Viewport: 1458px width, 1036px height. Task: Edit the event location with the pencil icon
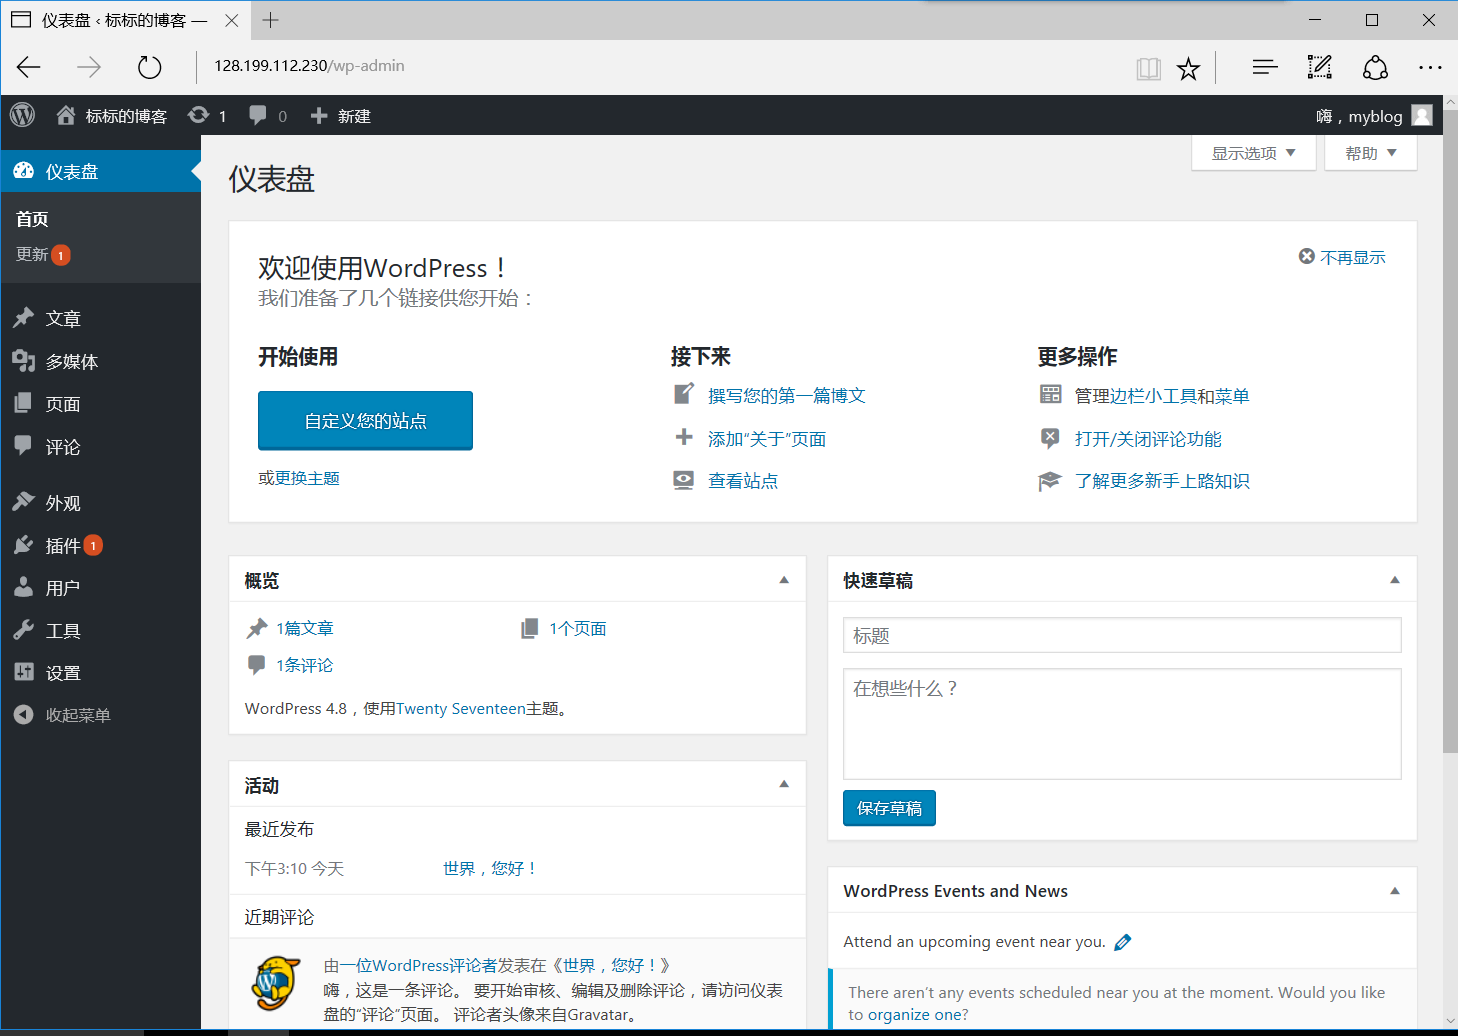1122,942
